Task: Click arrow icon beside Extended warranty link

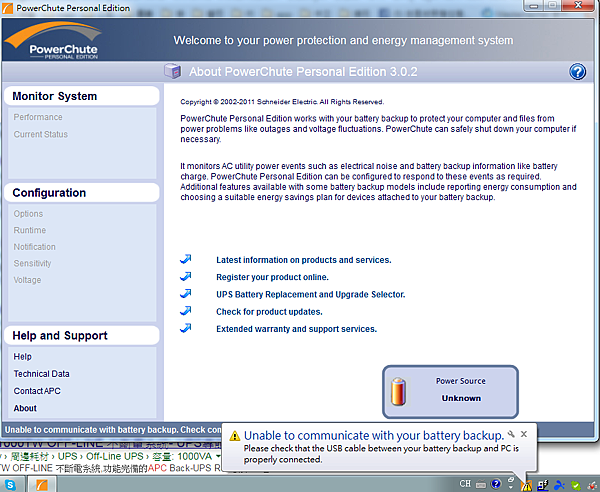Action: (186, 328)
